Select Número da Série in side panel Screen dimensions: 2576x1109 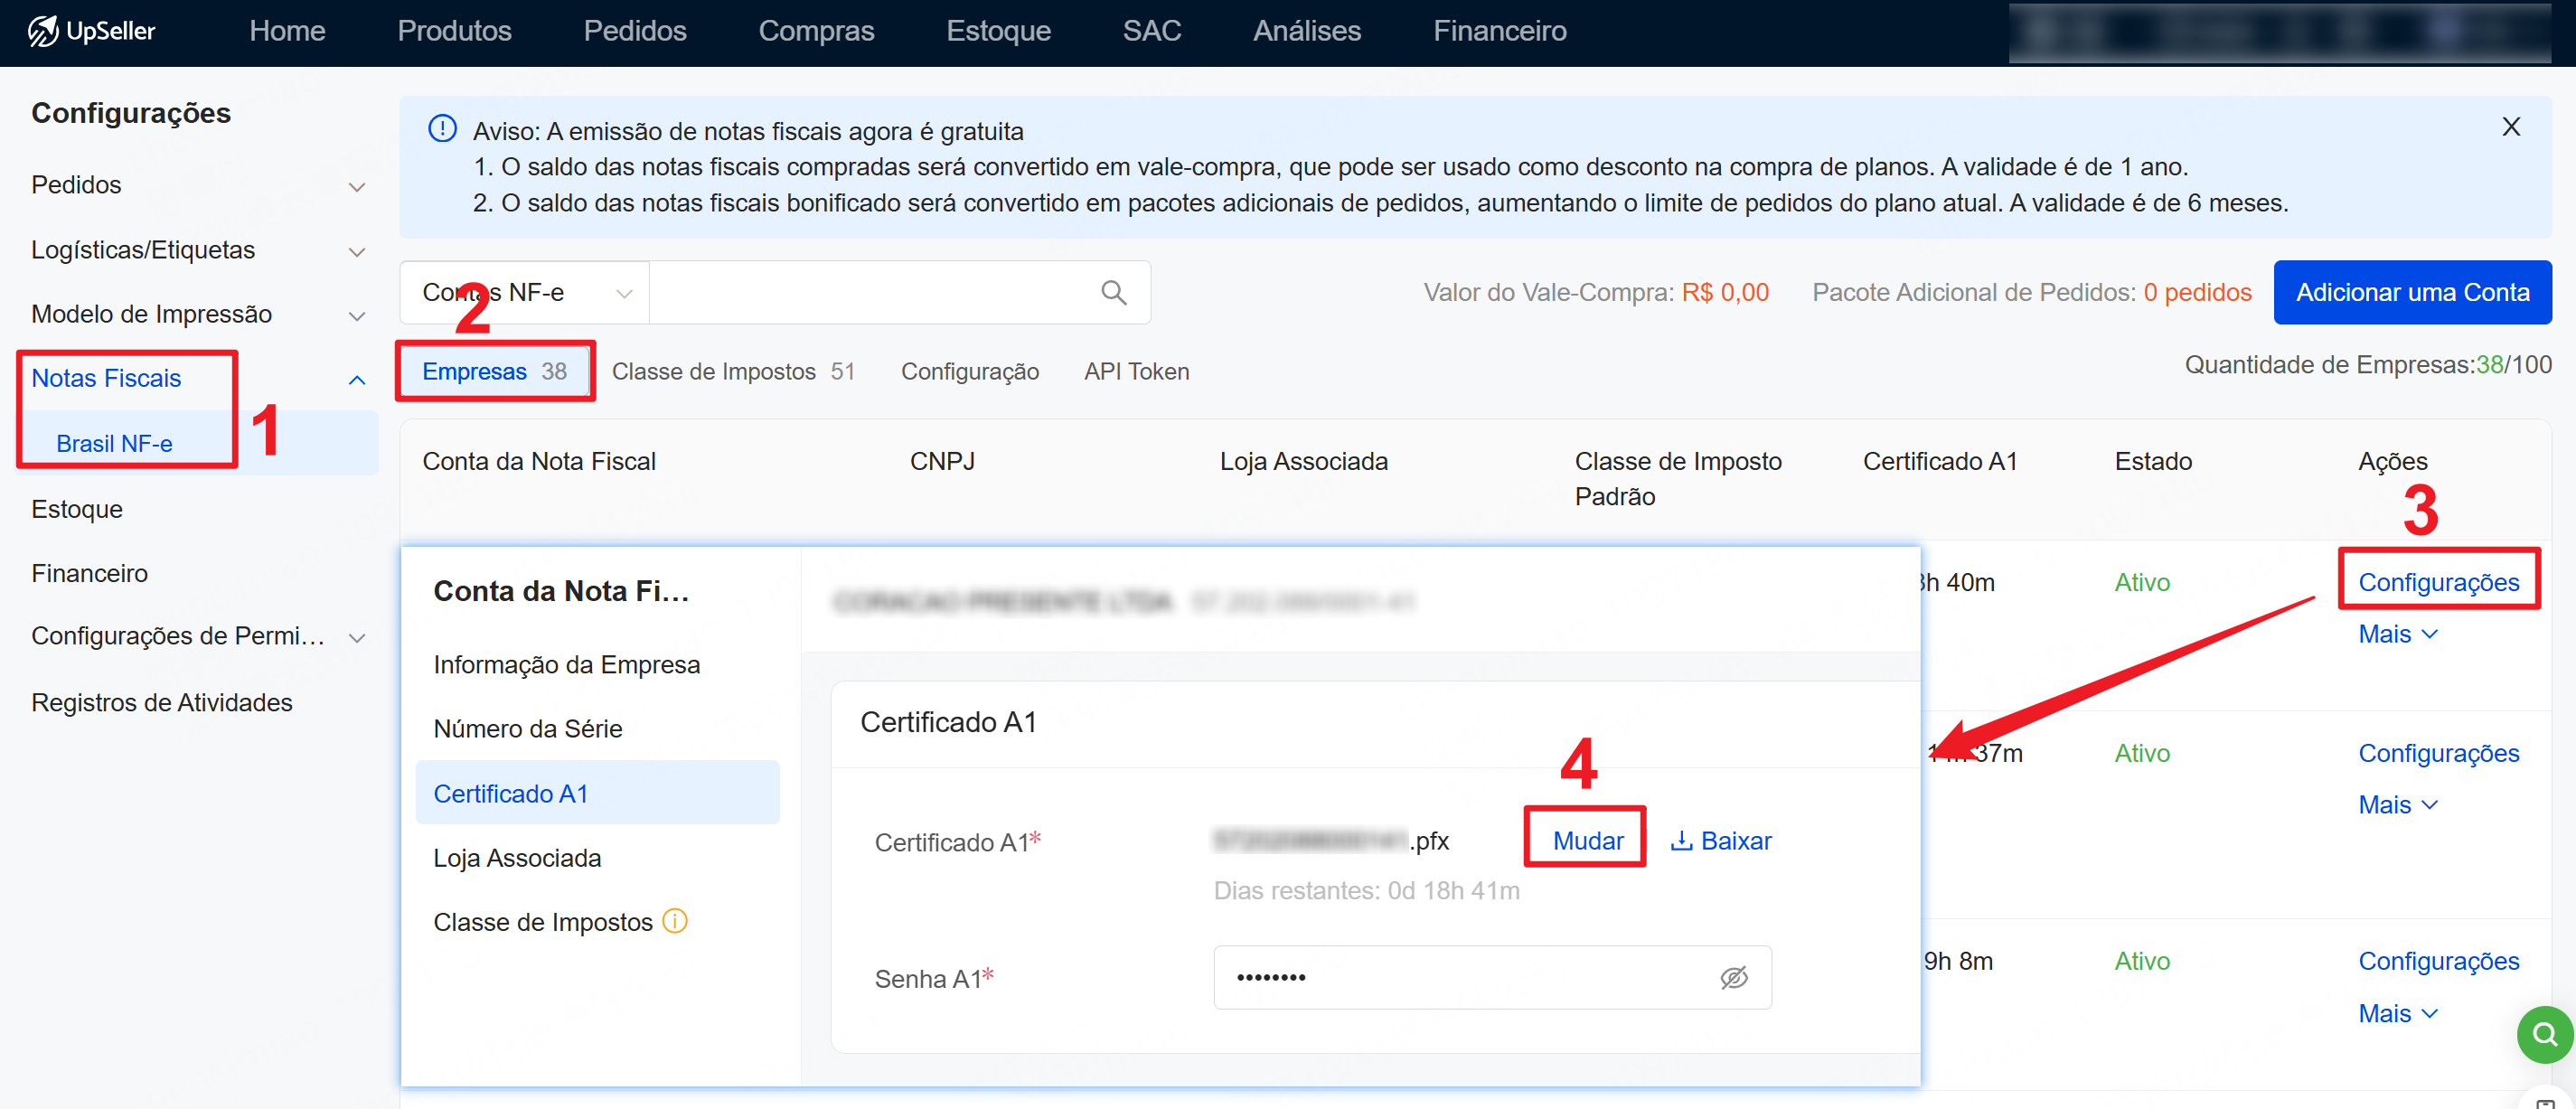click(527, 729)
